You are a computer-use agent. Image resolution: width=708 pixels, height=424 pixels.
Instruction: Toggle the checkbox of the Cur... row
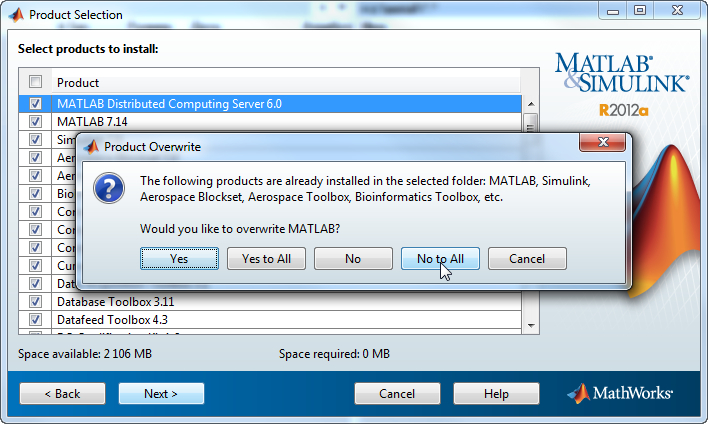(x=35, y=266)
